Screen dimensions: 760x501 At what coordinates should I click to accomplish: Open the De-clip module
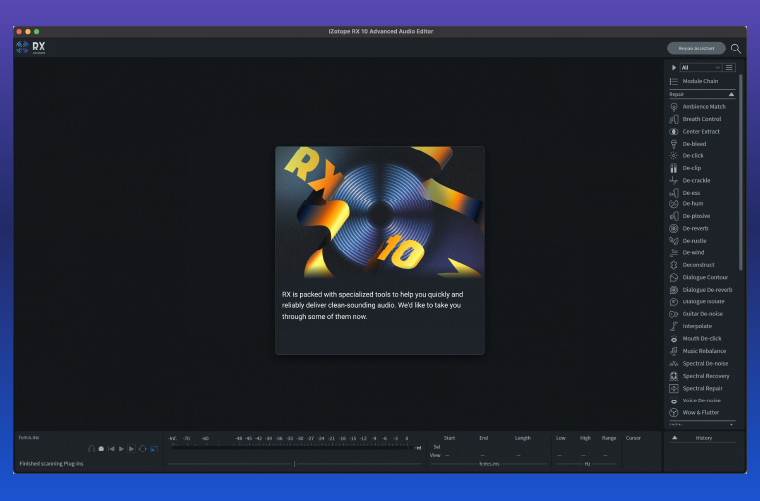click(x=685, y=168)
